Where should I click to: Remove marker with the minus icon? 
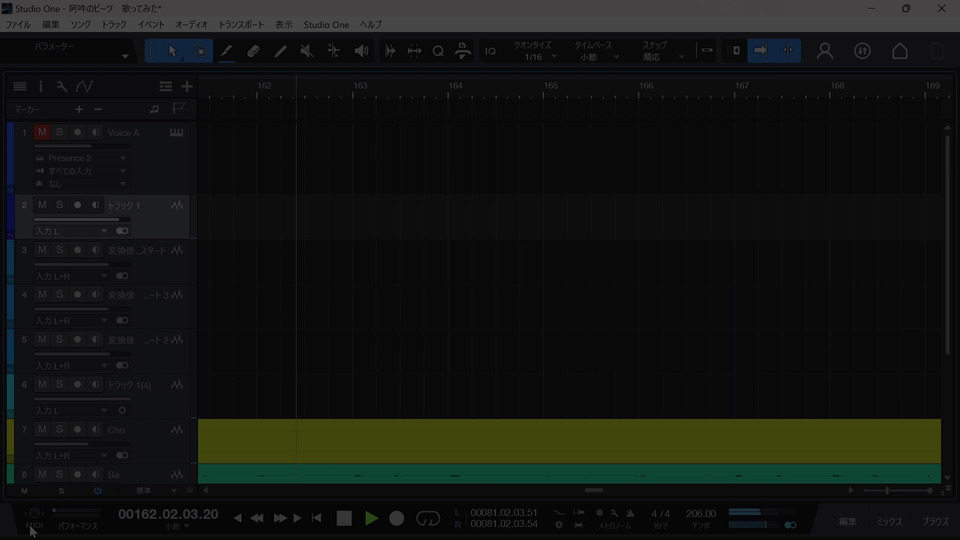point(98,109)
